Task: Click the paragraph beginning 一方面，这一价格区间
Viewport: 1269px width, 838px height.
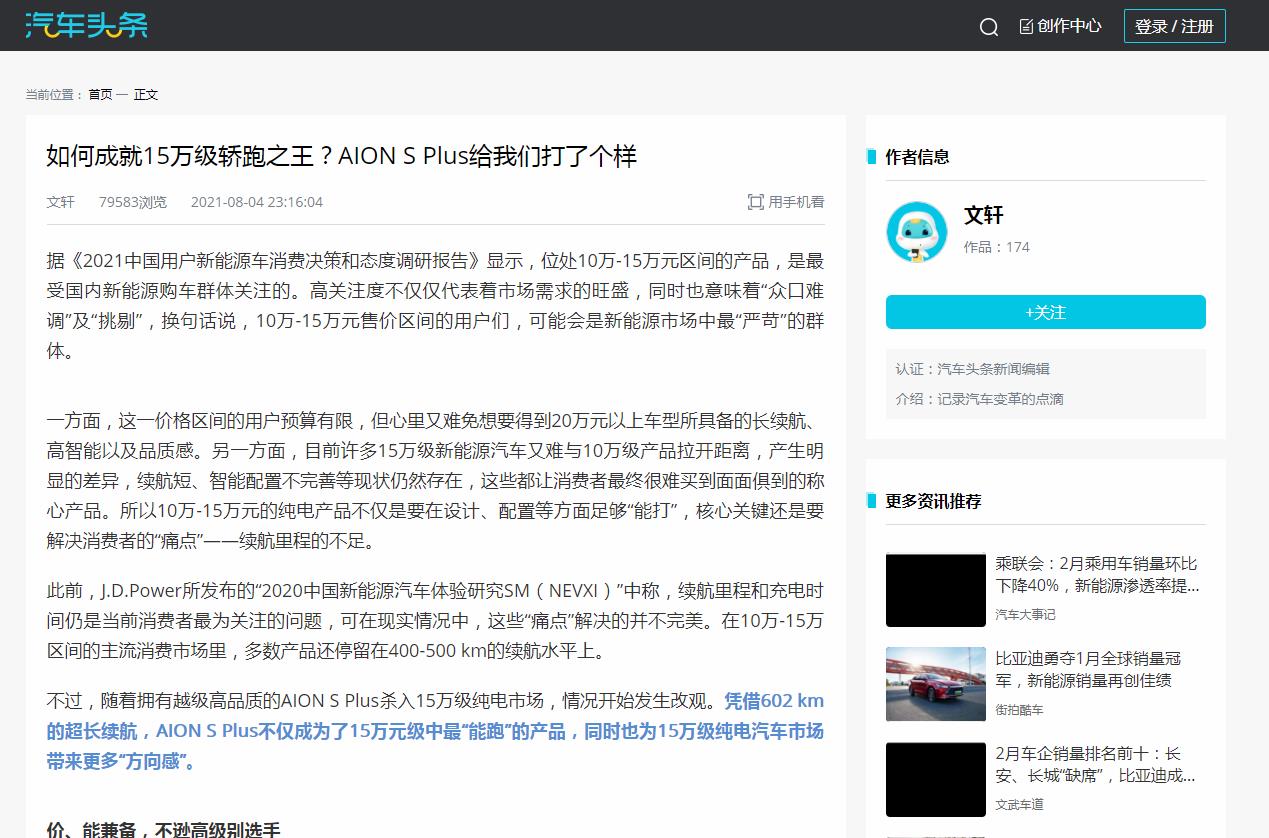Action: pyautogui.click(x=435, y=480)
